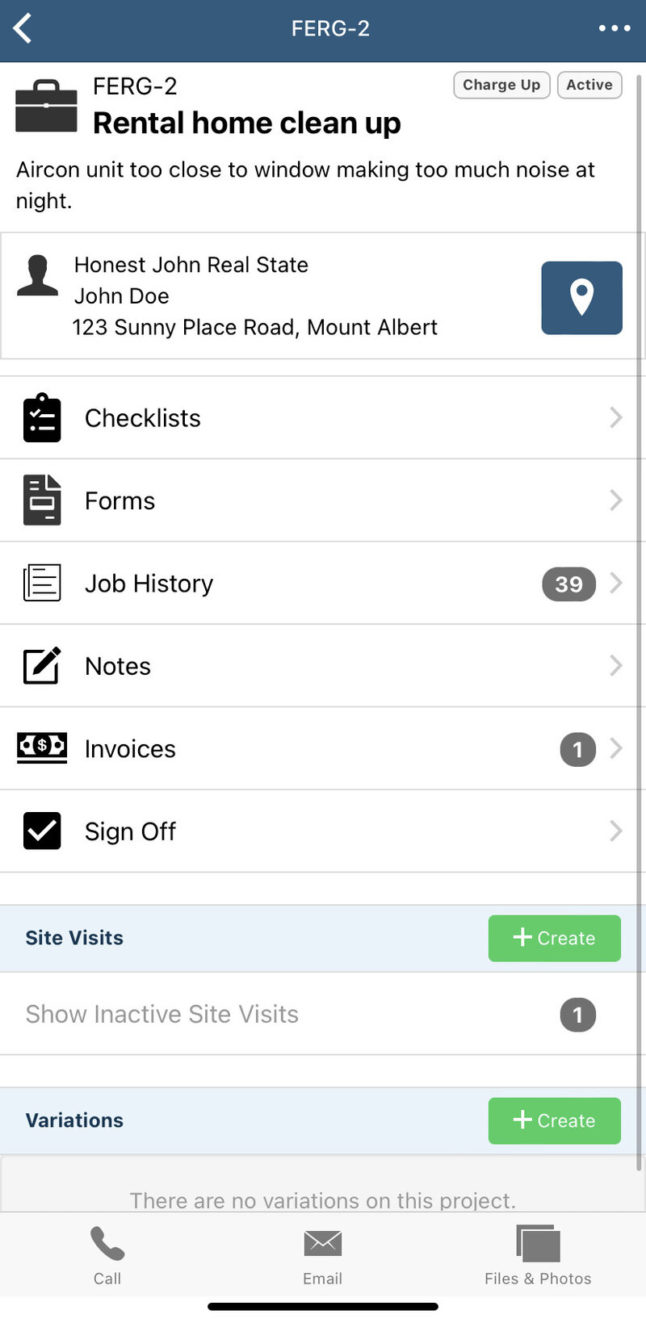
Task: Tap the Invoices money icon
Action: click(42, 748)
